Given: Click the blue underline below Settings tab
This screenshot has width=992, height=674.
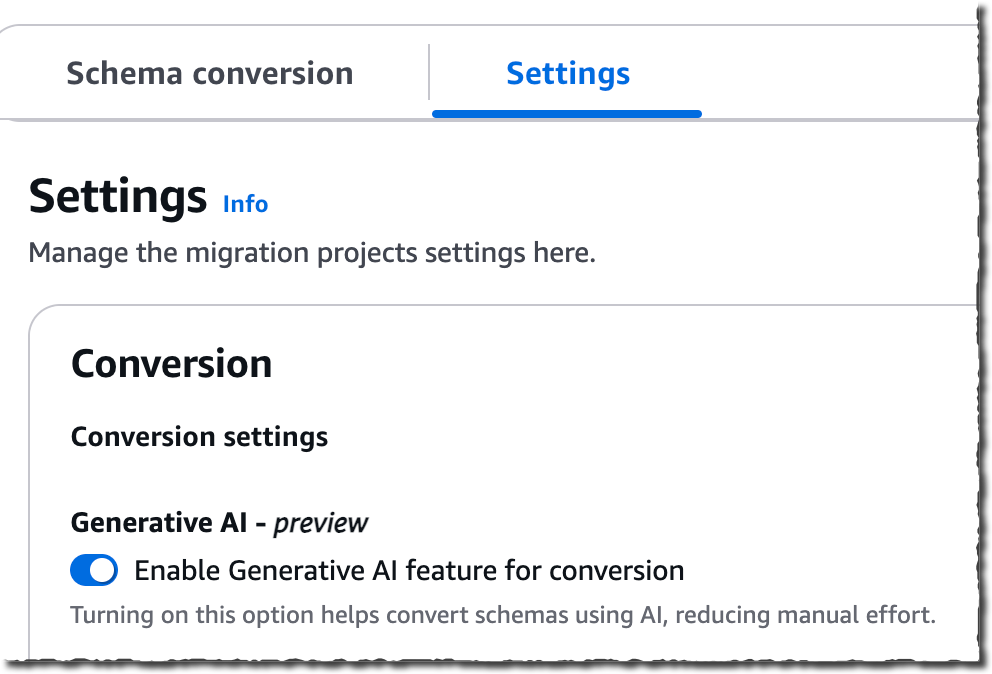Looking at the screenshot, I should tap(566, 113).
